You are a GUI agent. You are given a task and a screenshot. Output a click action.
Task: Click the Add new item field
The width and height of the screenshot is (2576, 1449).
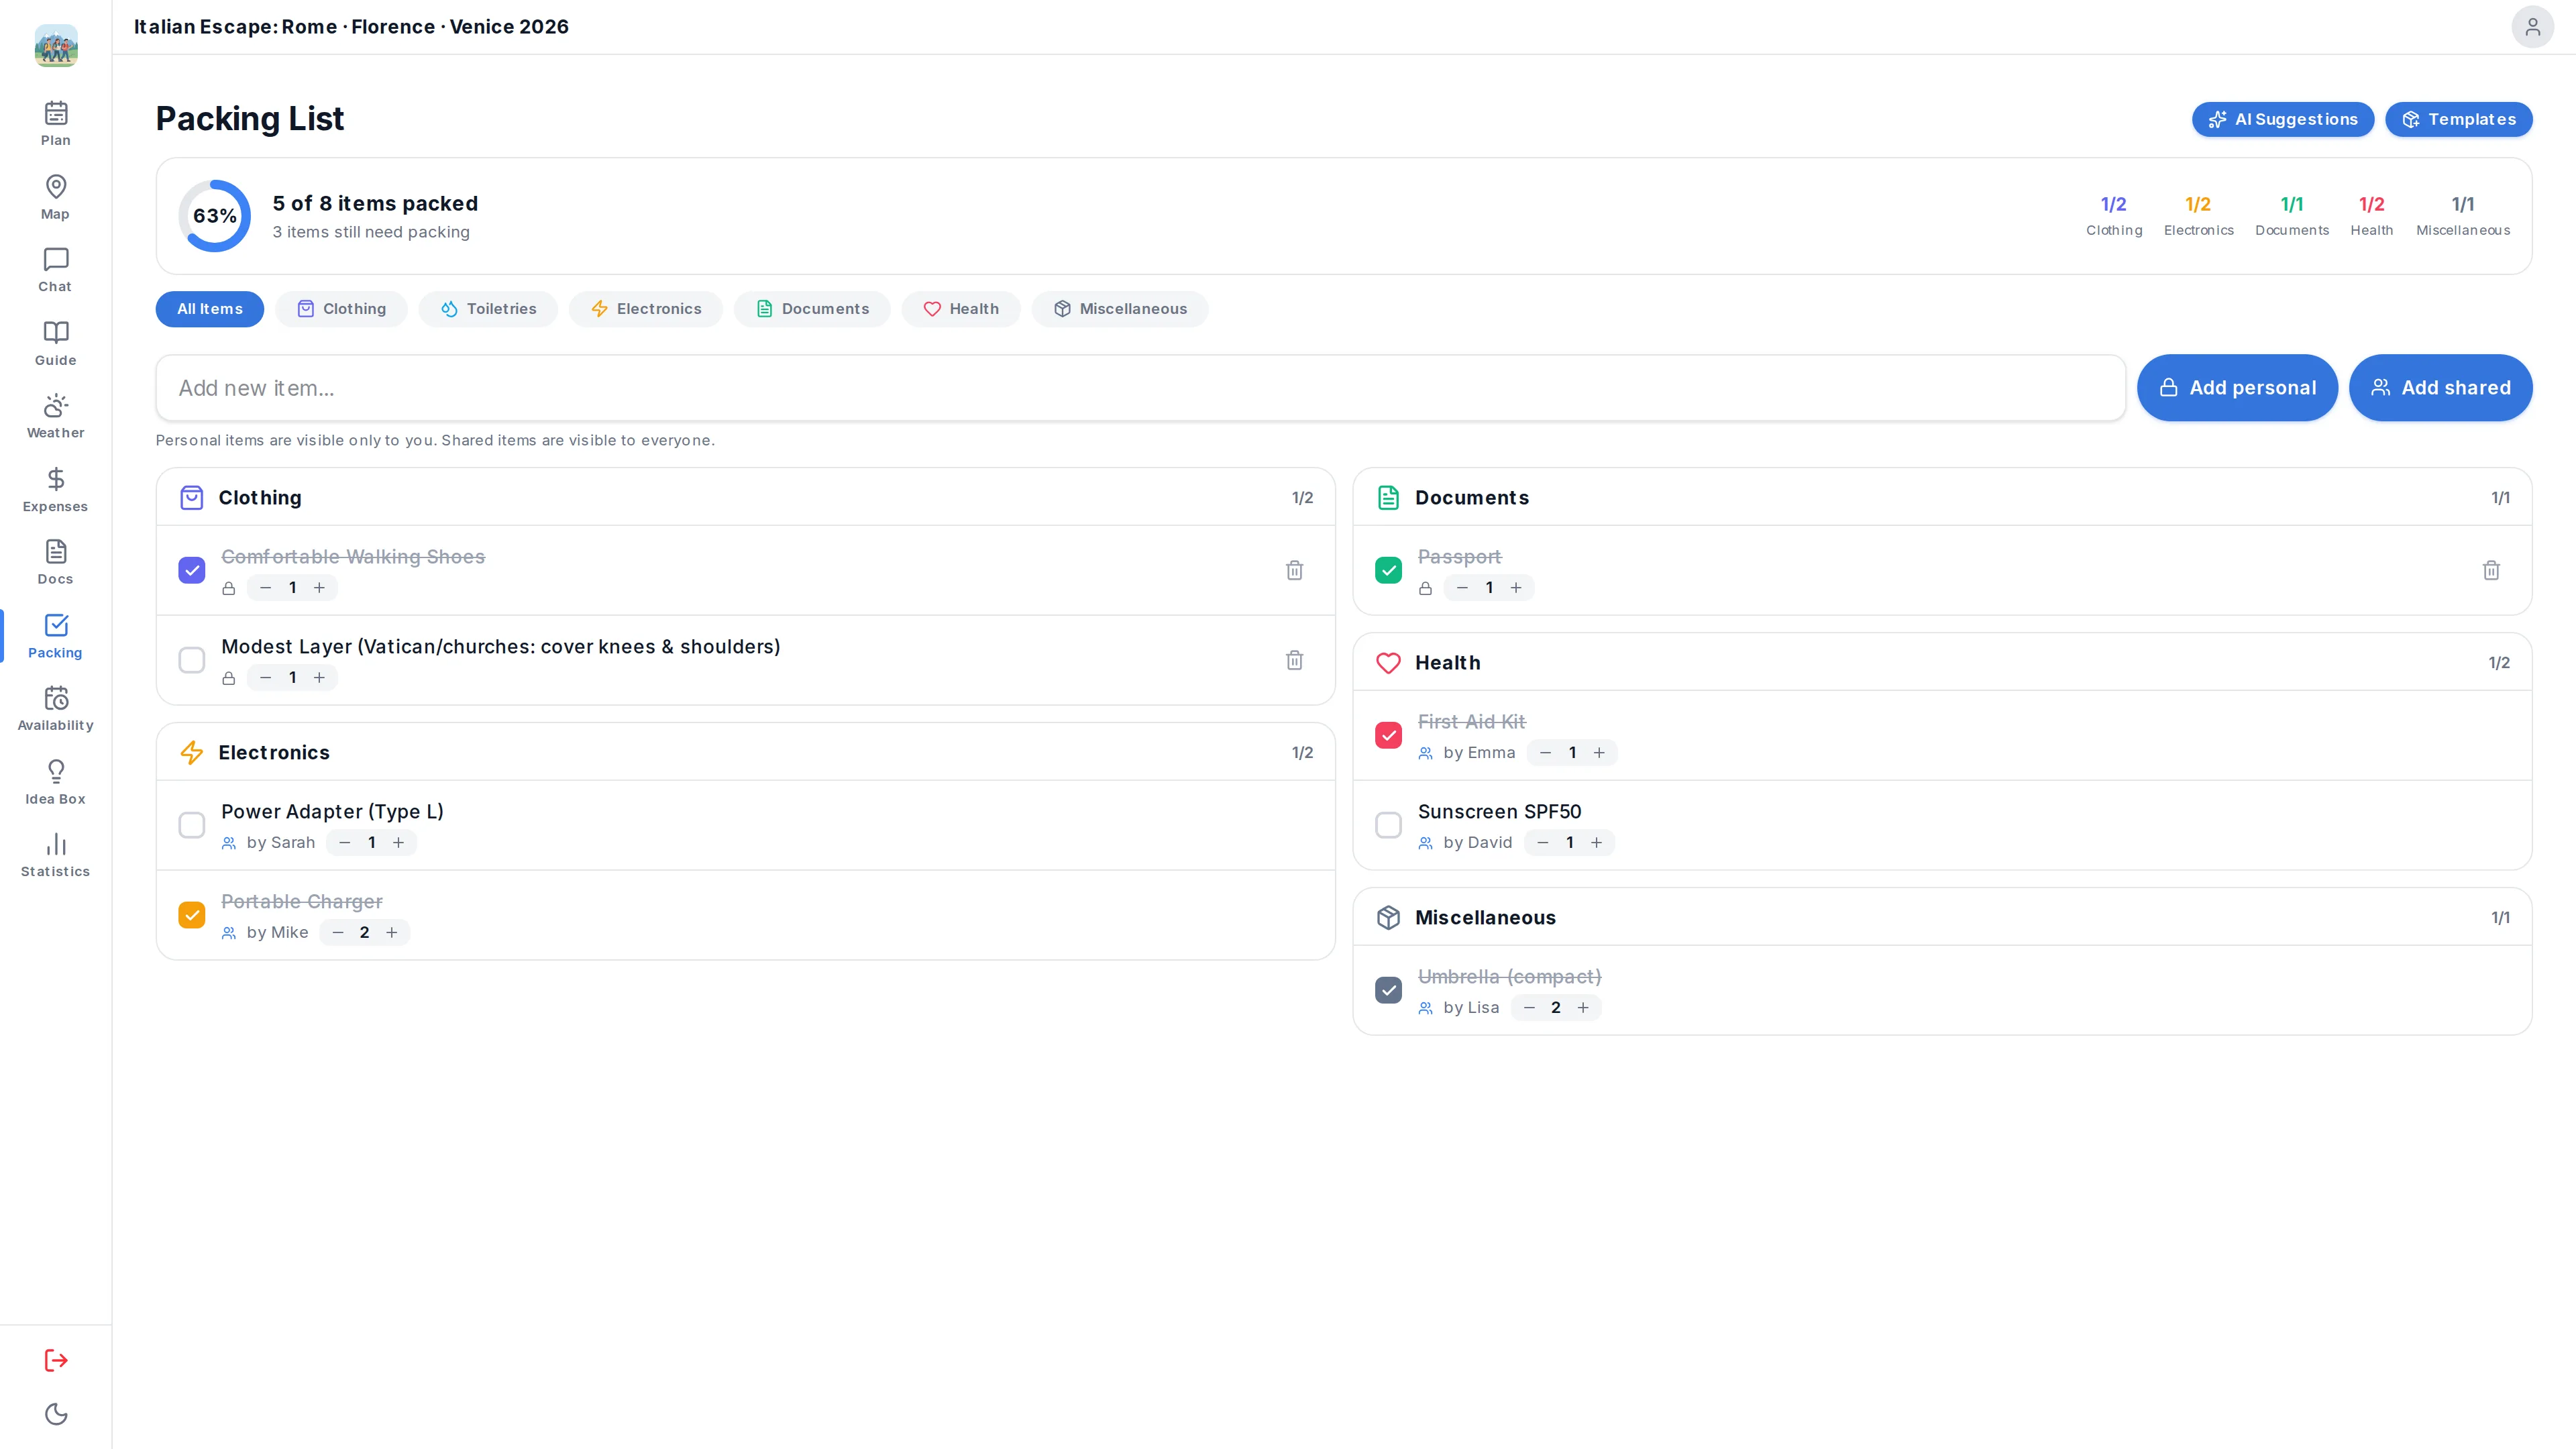[x=1140, y=388]
